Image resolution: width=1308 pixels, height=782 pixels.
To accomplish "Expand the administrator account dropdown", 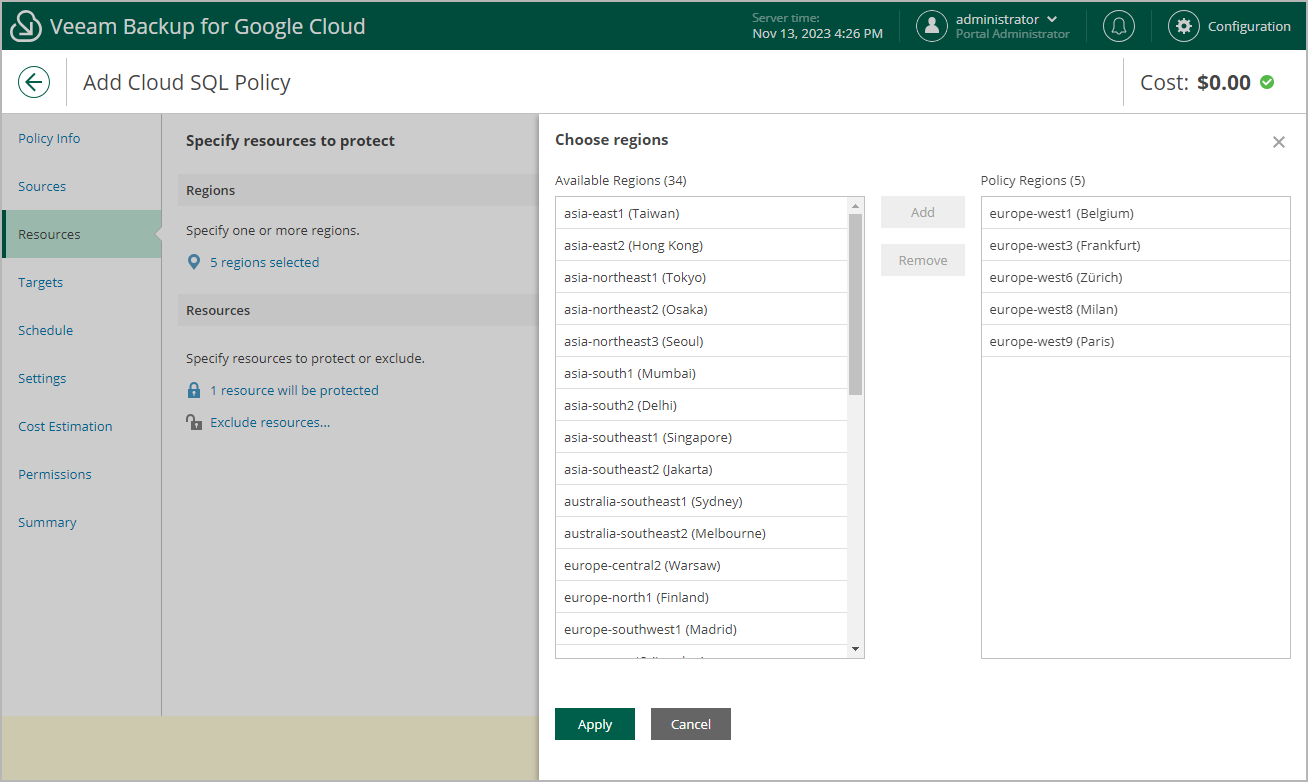I will coord(1051,20).
